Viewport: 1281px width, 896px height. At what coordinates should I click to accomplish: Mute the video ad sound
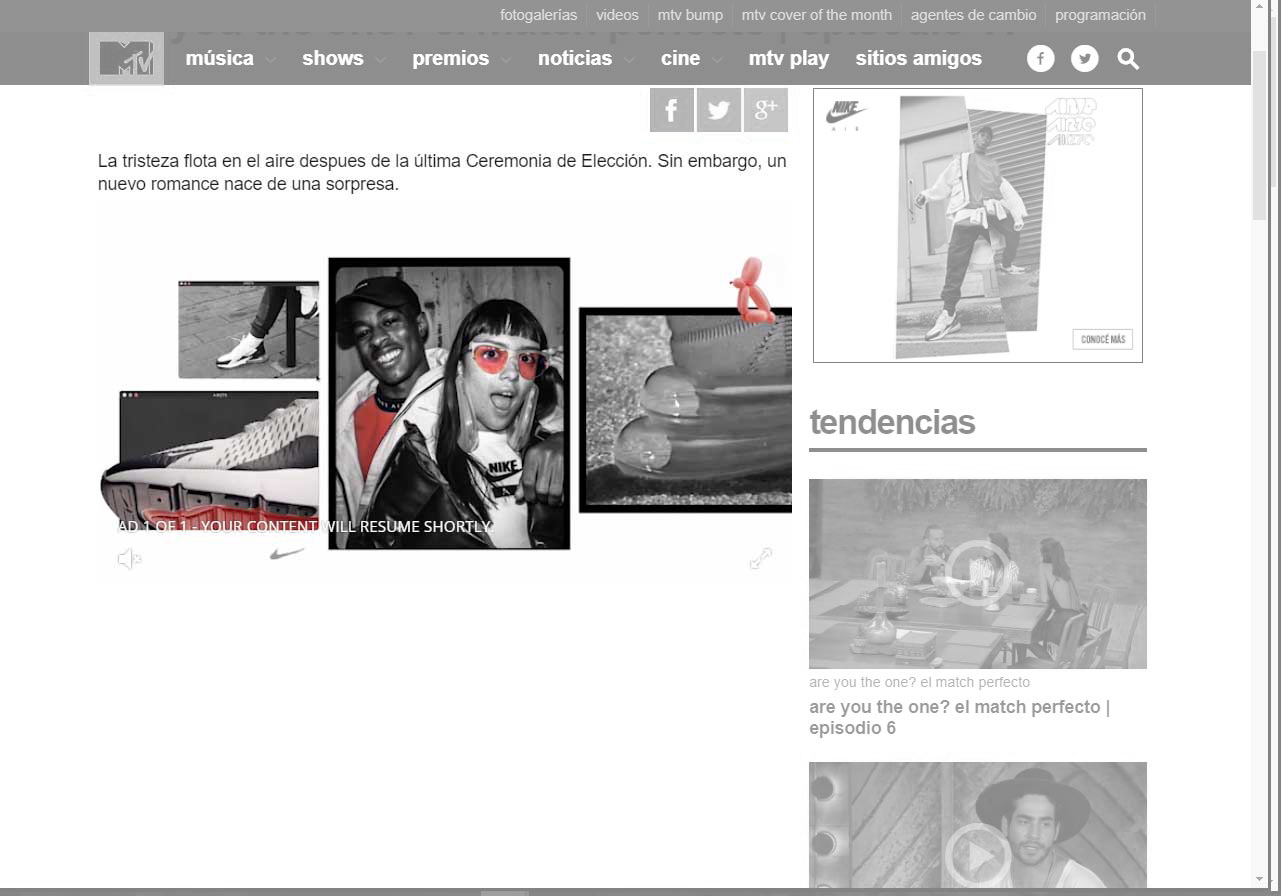[x=129, y=559]
